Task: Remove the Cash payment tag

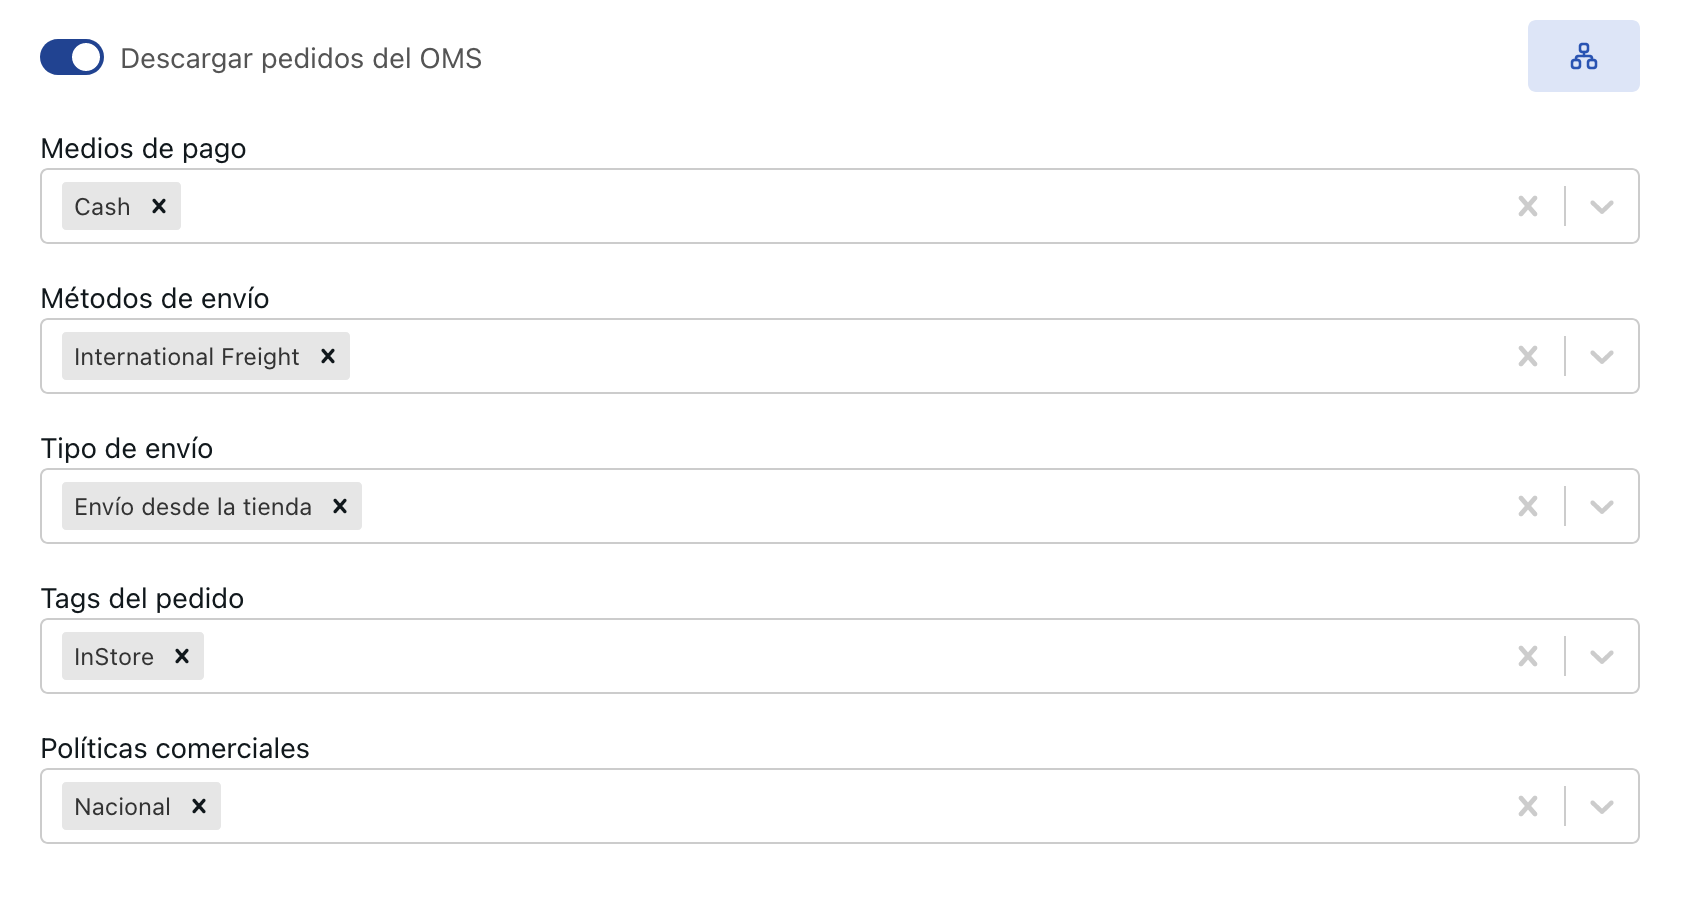Action: (159, 206)
